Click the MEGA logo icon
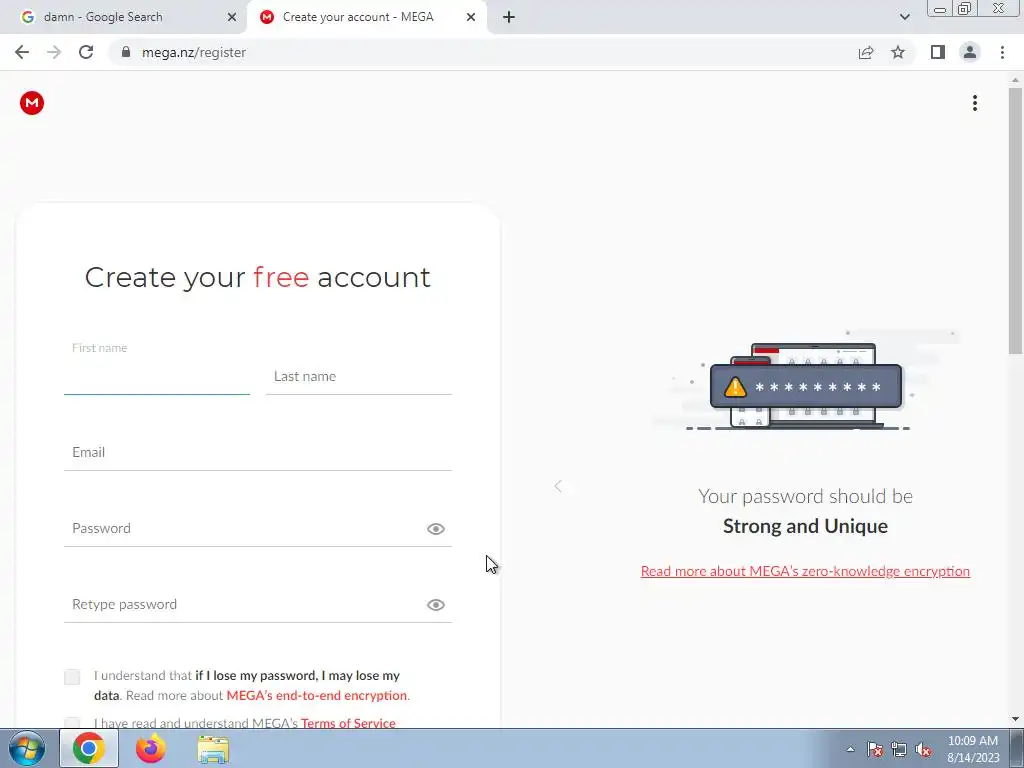The width and height of the screenshot is (1024, 768). pyautogui.click(x=31, y=103)
